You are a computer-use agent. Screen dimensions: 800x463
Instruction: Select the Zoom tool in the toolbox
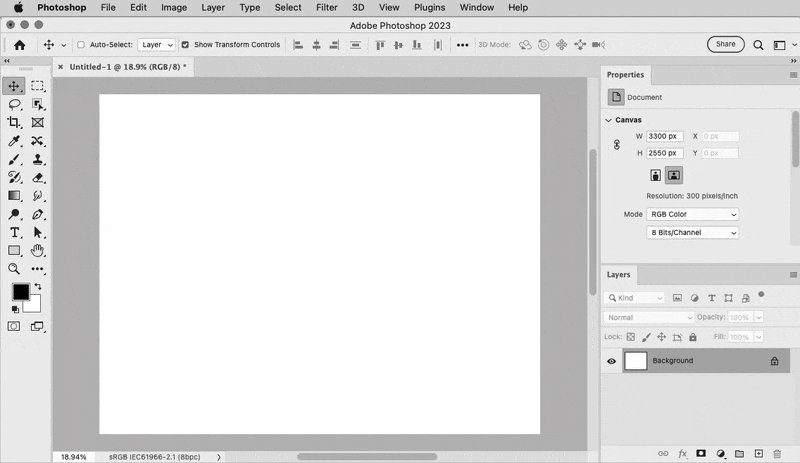tap(14, 269)
